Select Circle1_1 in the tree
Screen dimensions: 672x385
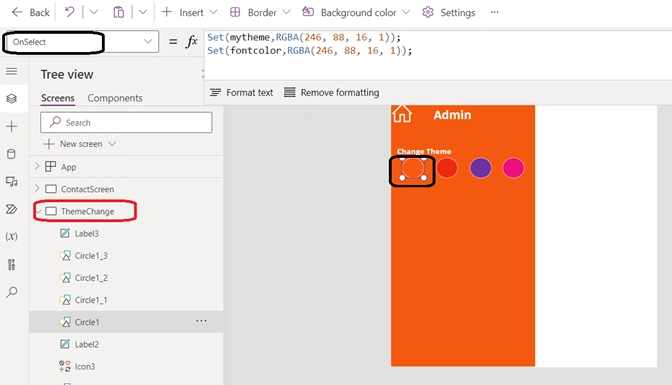91,300
